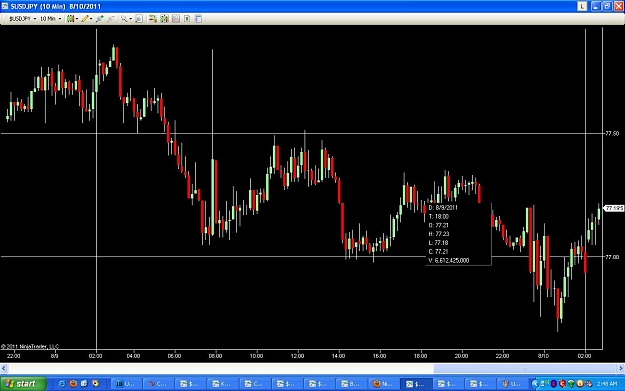
Task: Toggle the Chart Trader icon with red-green bars
Action: click(153, 19)
